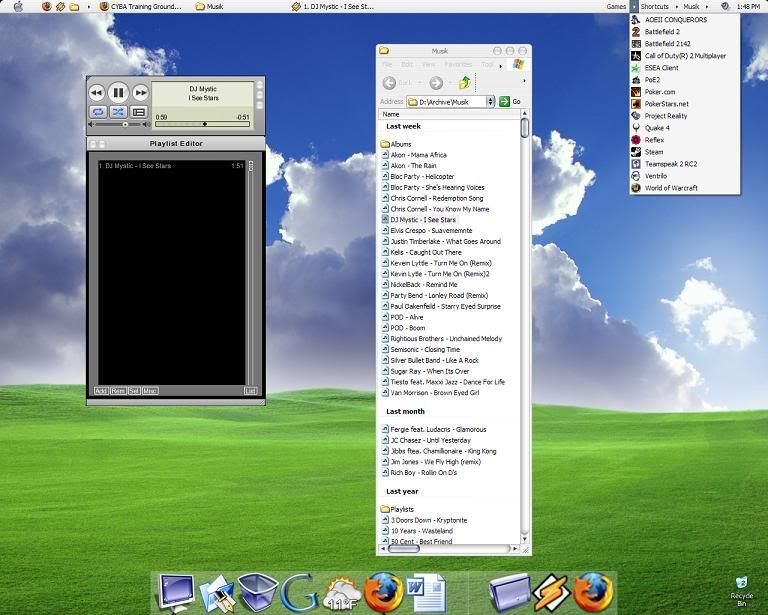Image resolution: width=768 pixels, height=615 pixels.
Task: Open the monitor icon in dock
Action: click(175, 592)
